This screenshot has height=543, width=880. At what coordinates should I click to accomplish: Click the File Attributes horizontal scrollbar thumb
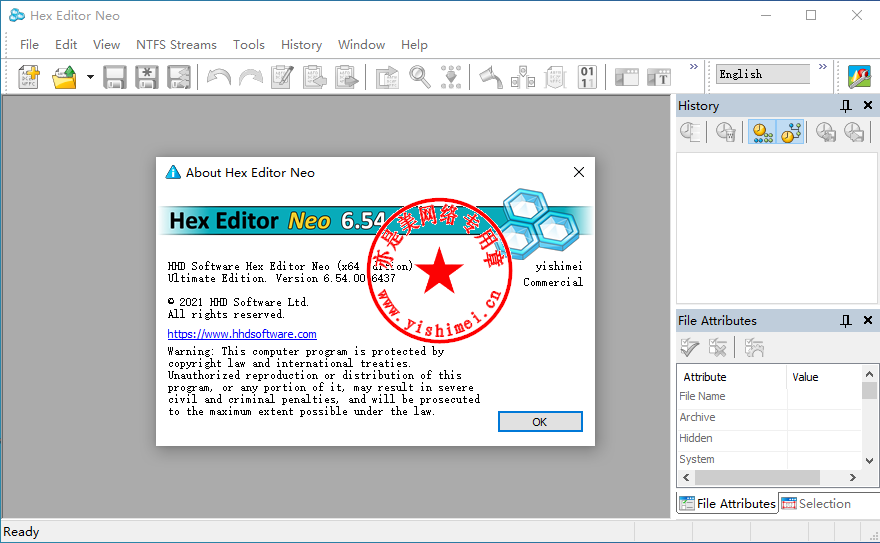point(758,477)
